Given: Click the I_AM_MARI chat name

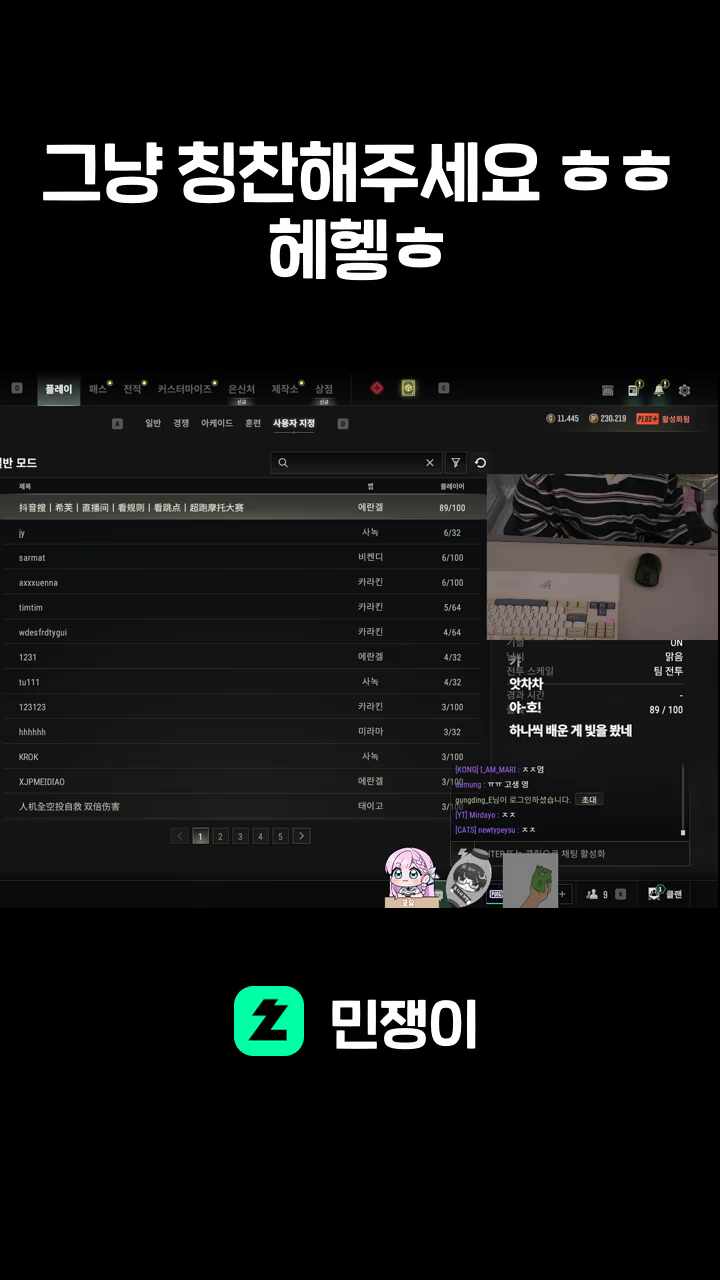Looking at the screenshot, I should click(x=498, y=769).
